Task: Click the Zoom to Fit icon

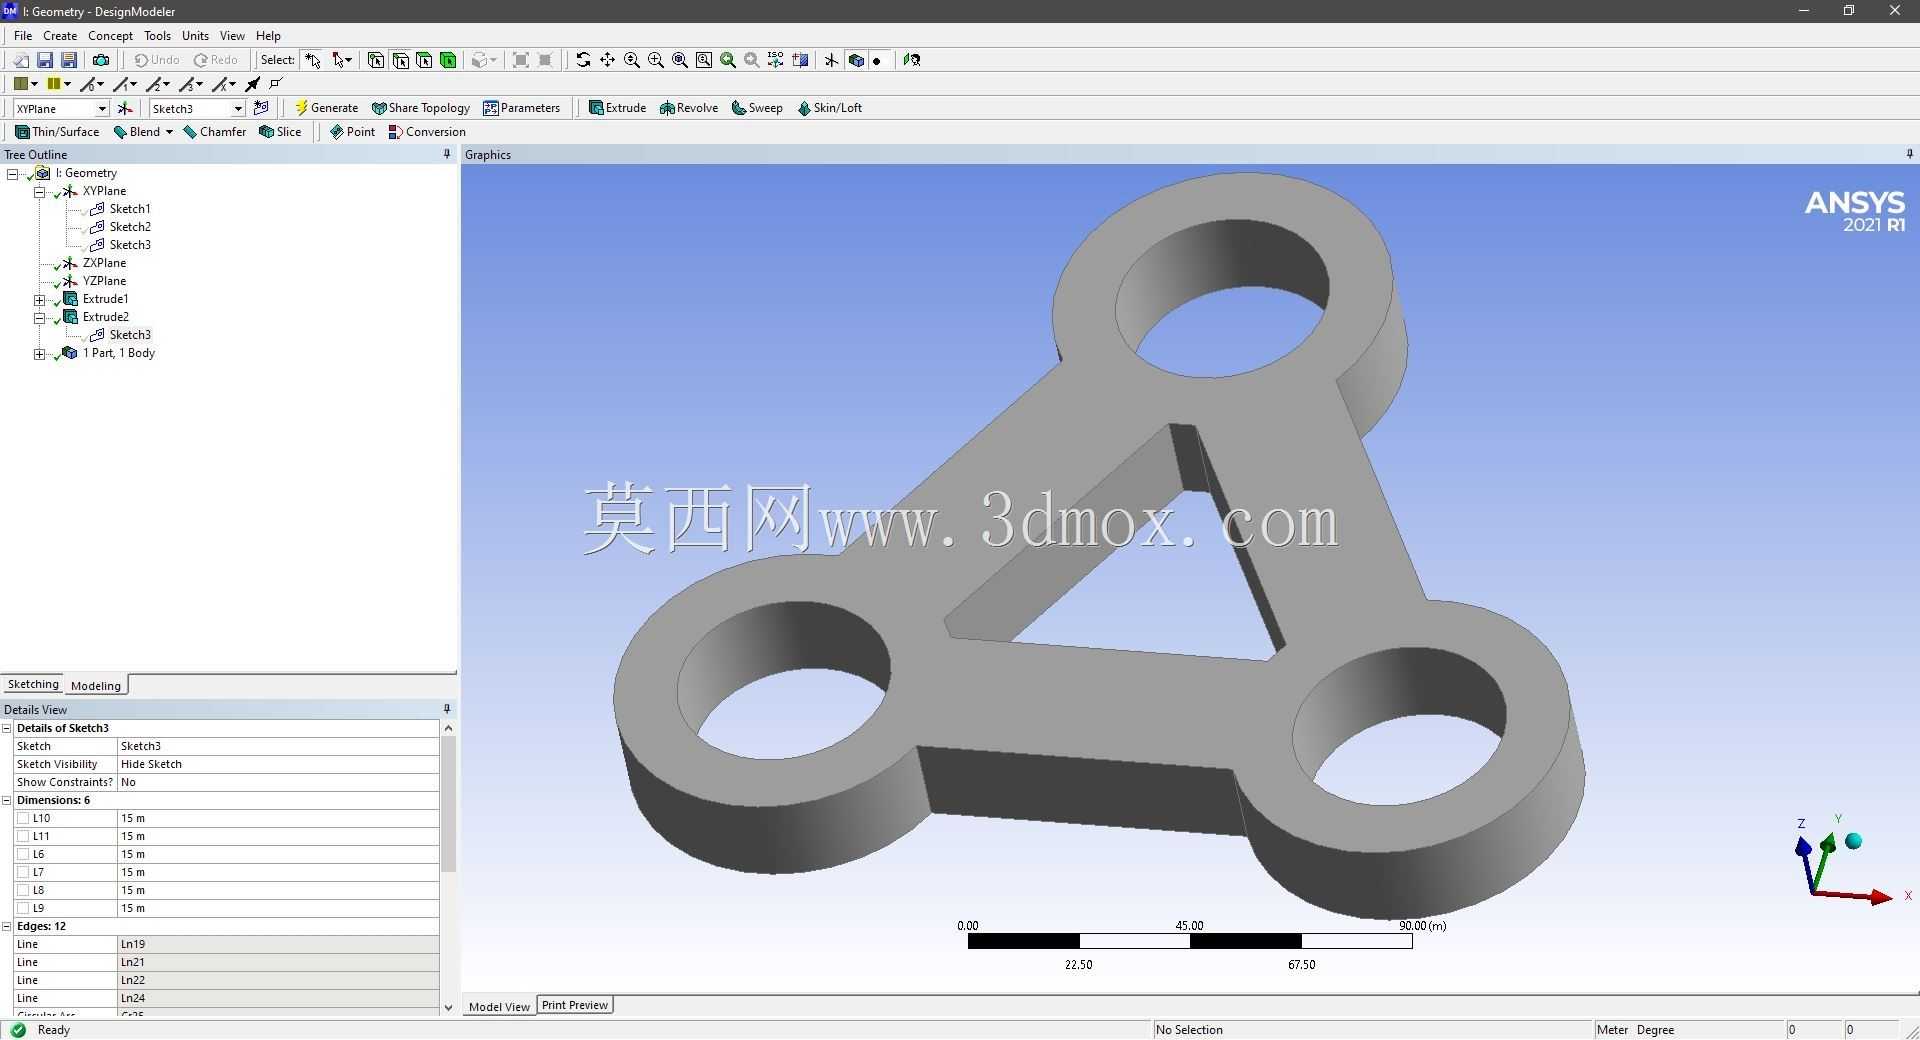Action: pos(680,60)
